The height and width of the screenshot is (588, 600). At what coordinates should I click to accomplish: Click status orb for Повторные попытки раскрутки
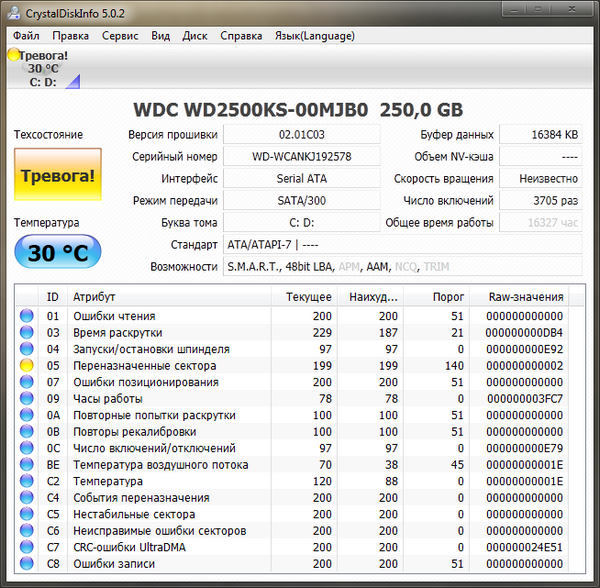pyautogui.click(x=26, y=415)
